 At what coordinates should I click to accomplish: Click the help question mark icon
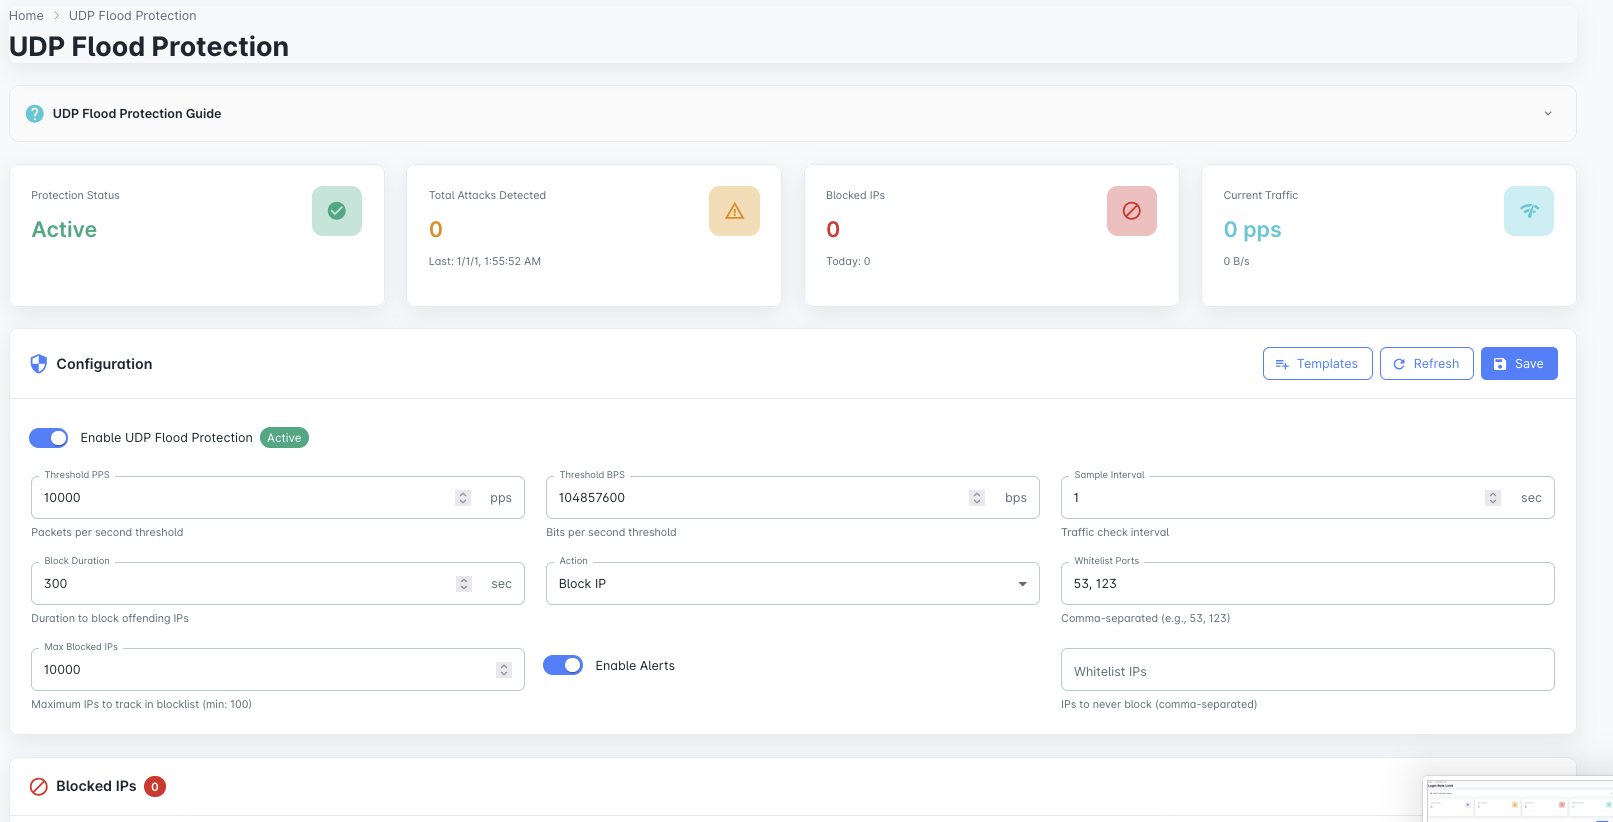click(34, 114)
